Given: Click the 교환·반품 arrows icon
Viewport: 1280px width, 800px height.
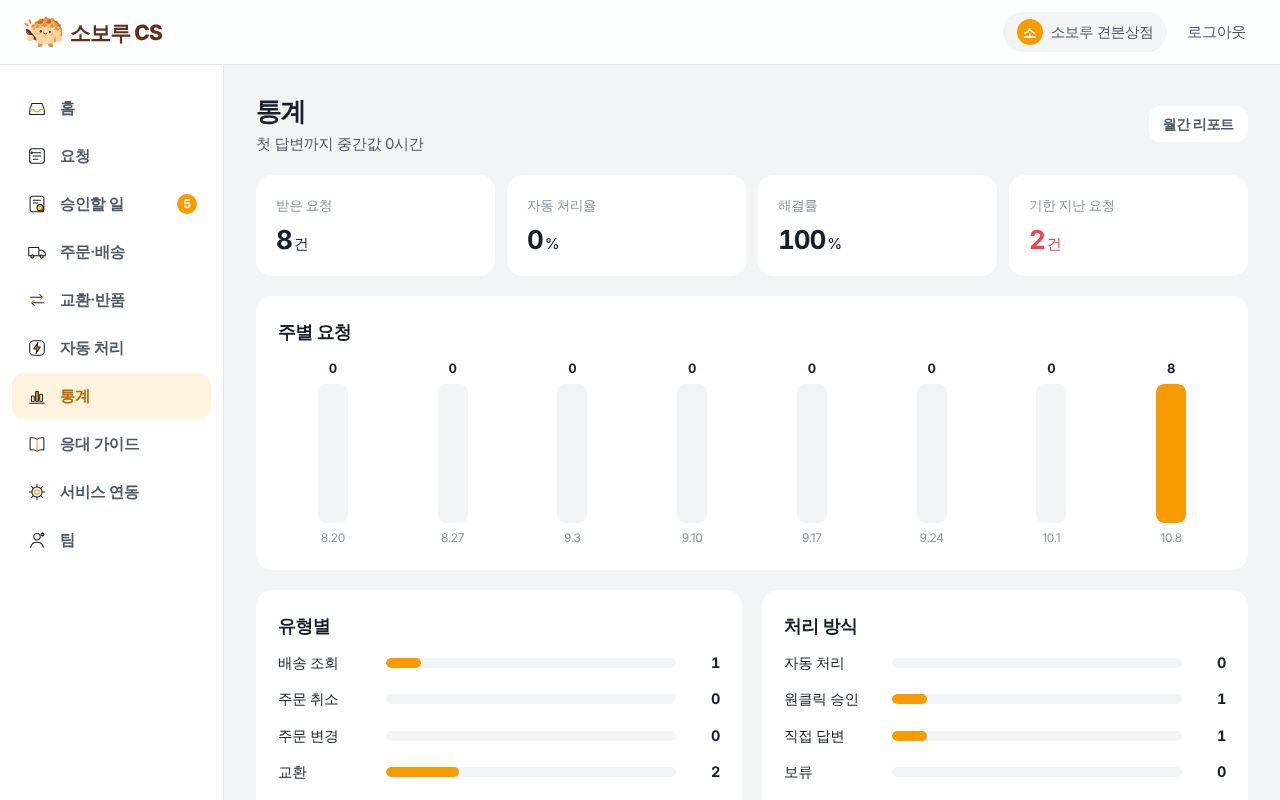Looking at the screenshot, I should point(37,300).
